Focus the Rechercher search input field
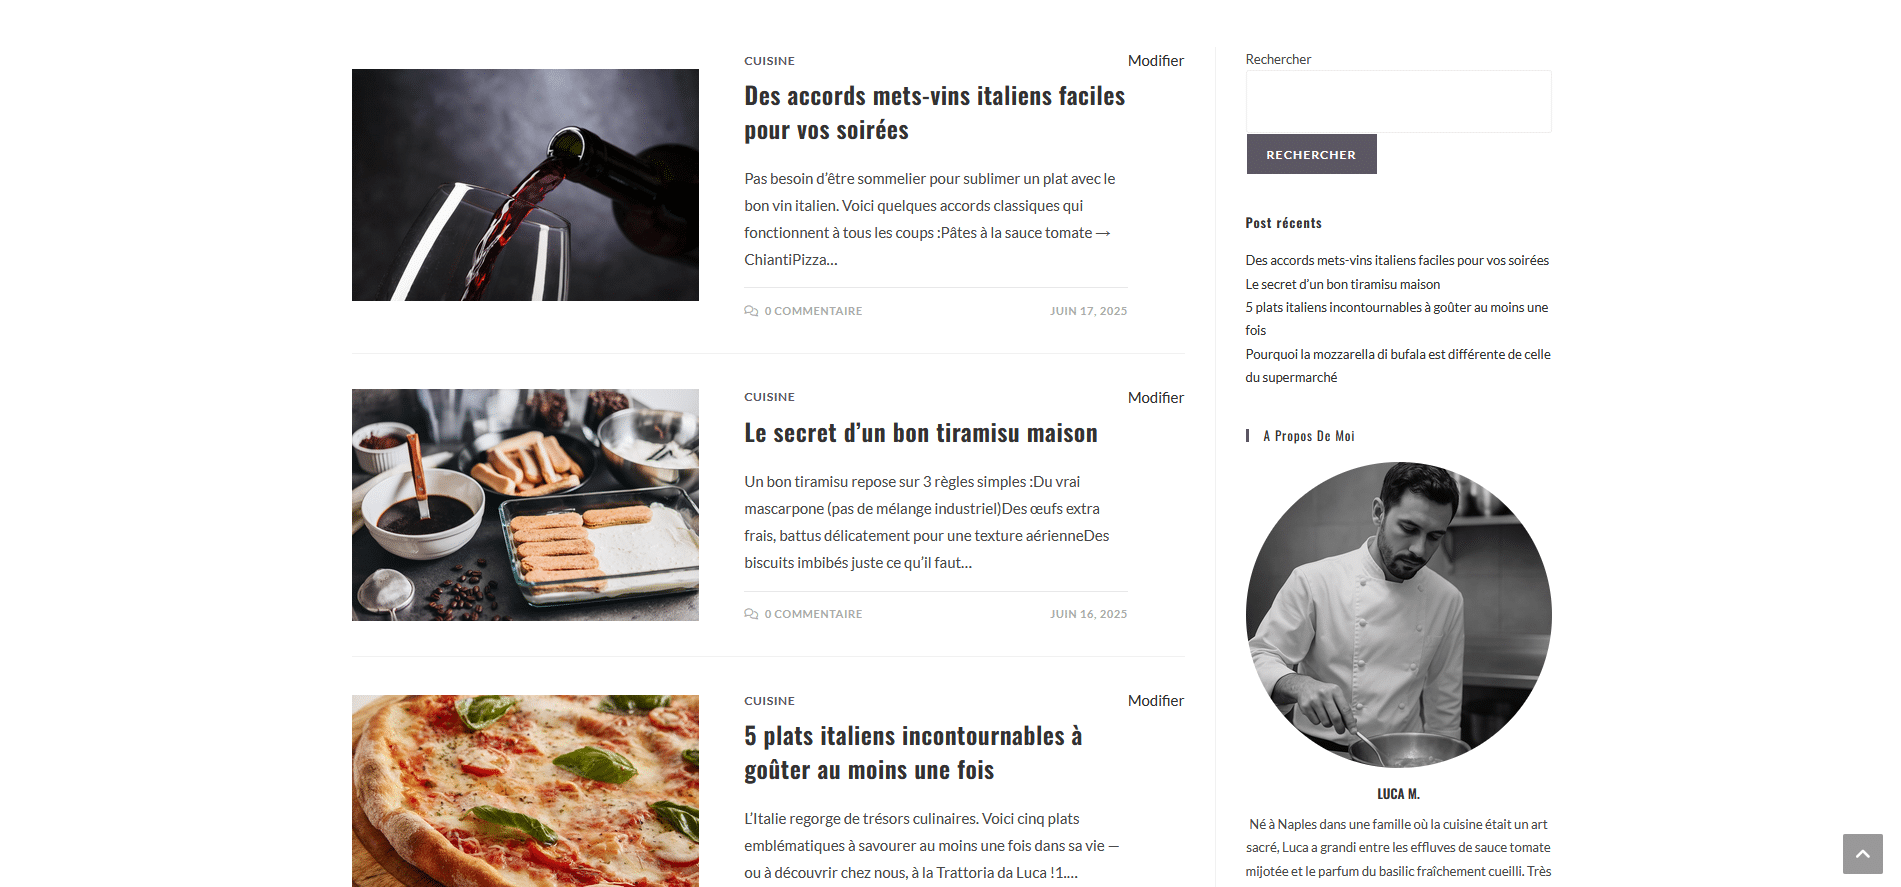The image size is (1901, 887). 1398,101
